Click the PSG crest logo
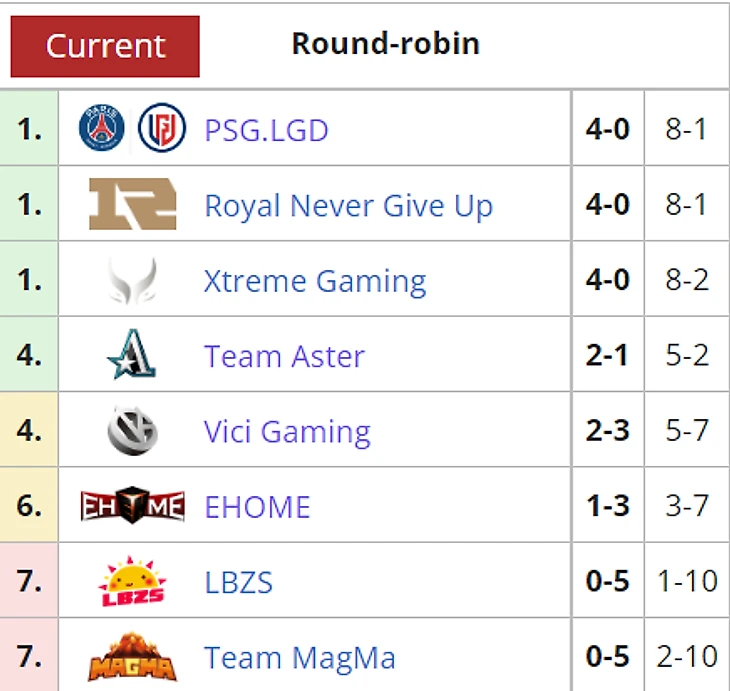The width and height of the screenshot is (730, 691). [x=102, y=129]
